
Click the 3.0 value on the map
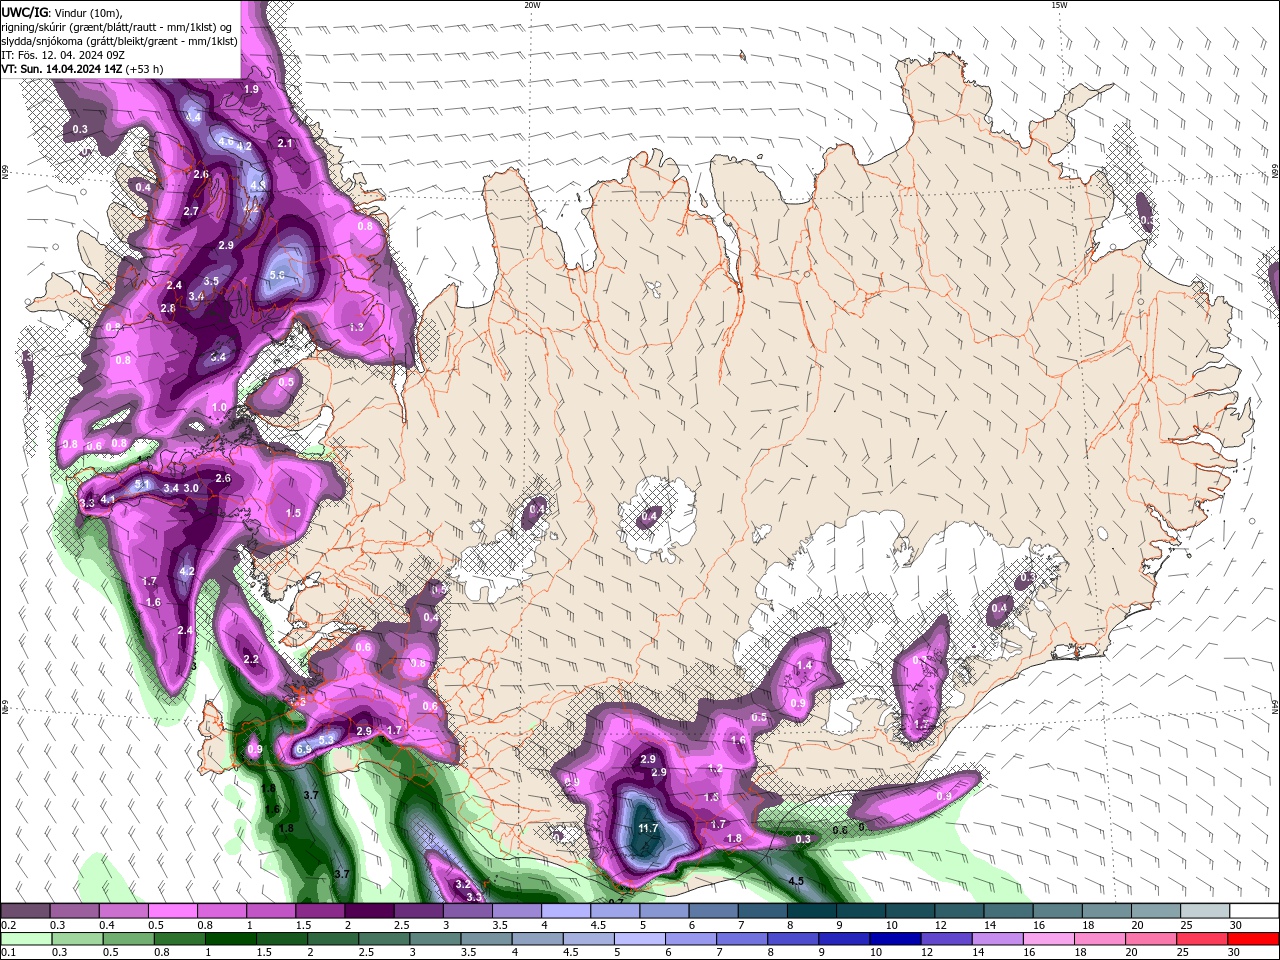tap(192, 488)
